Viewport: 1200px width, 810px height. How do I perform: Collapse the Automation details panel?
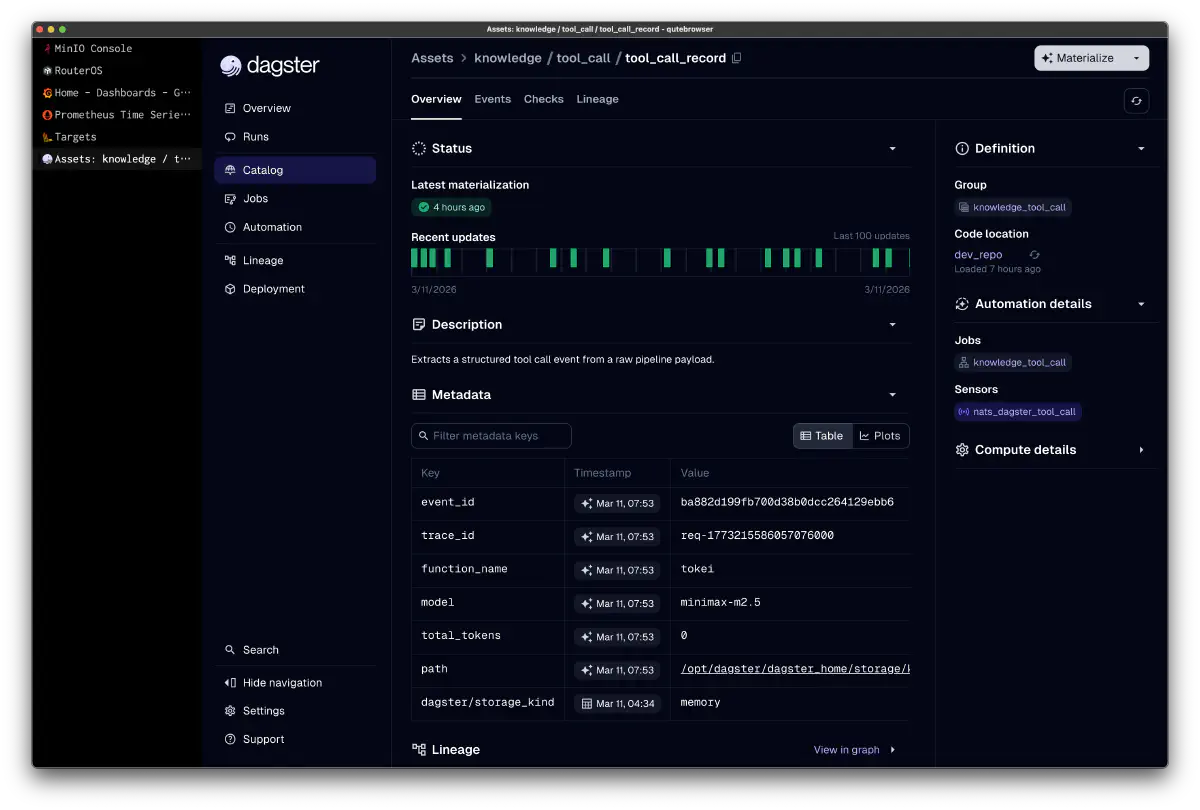click(x=1141, y=304)
